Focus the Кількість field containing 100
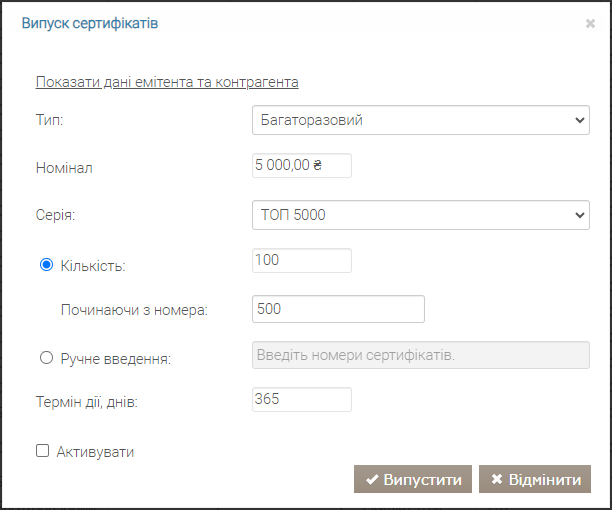The image size is (612, 510). [302, 260]
